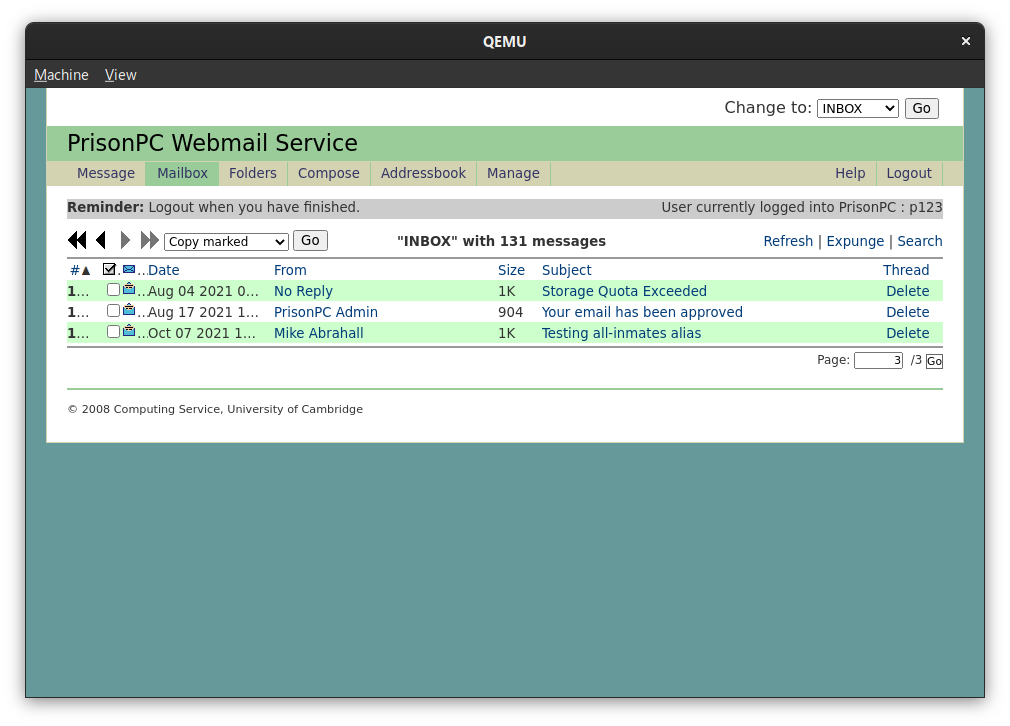Open the Compose tab

(329, 173)
